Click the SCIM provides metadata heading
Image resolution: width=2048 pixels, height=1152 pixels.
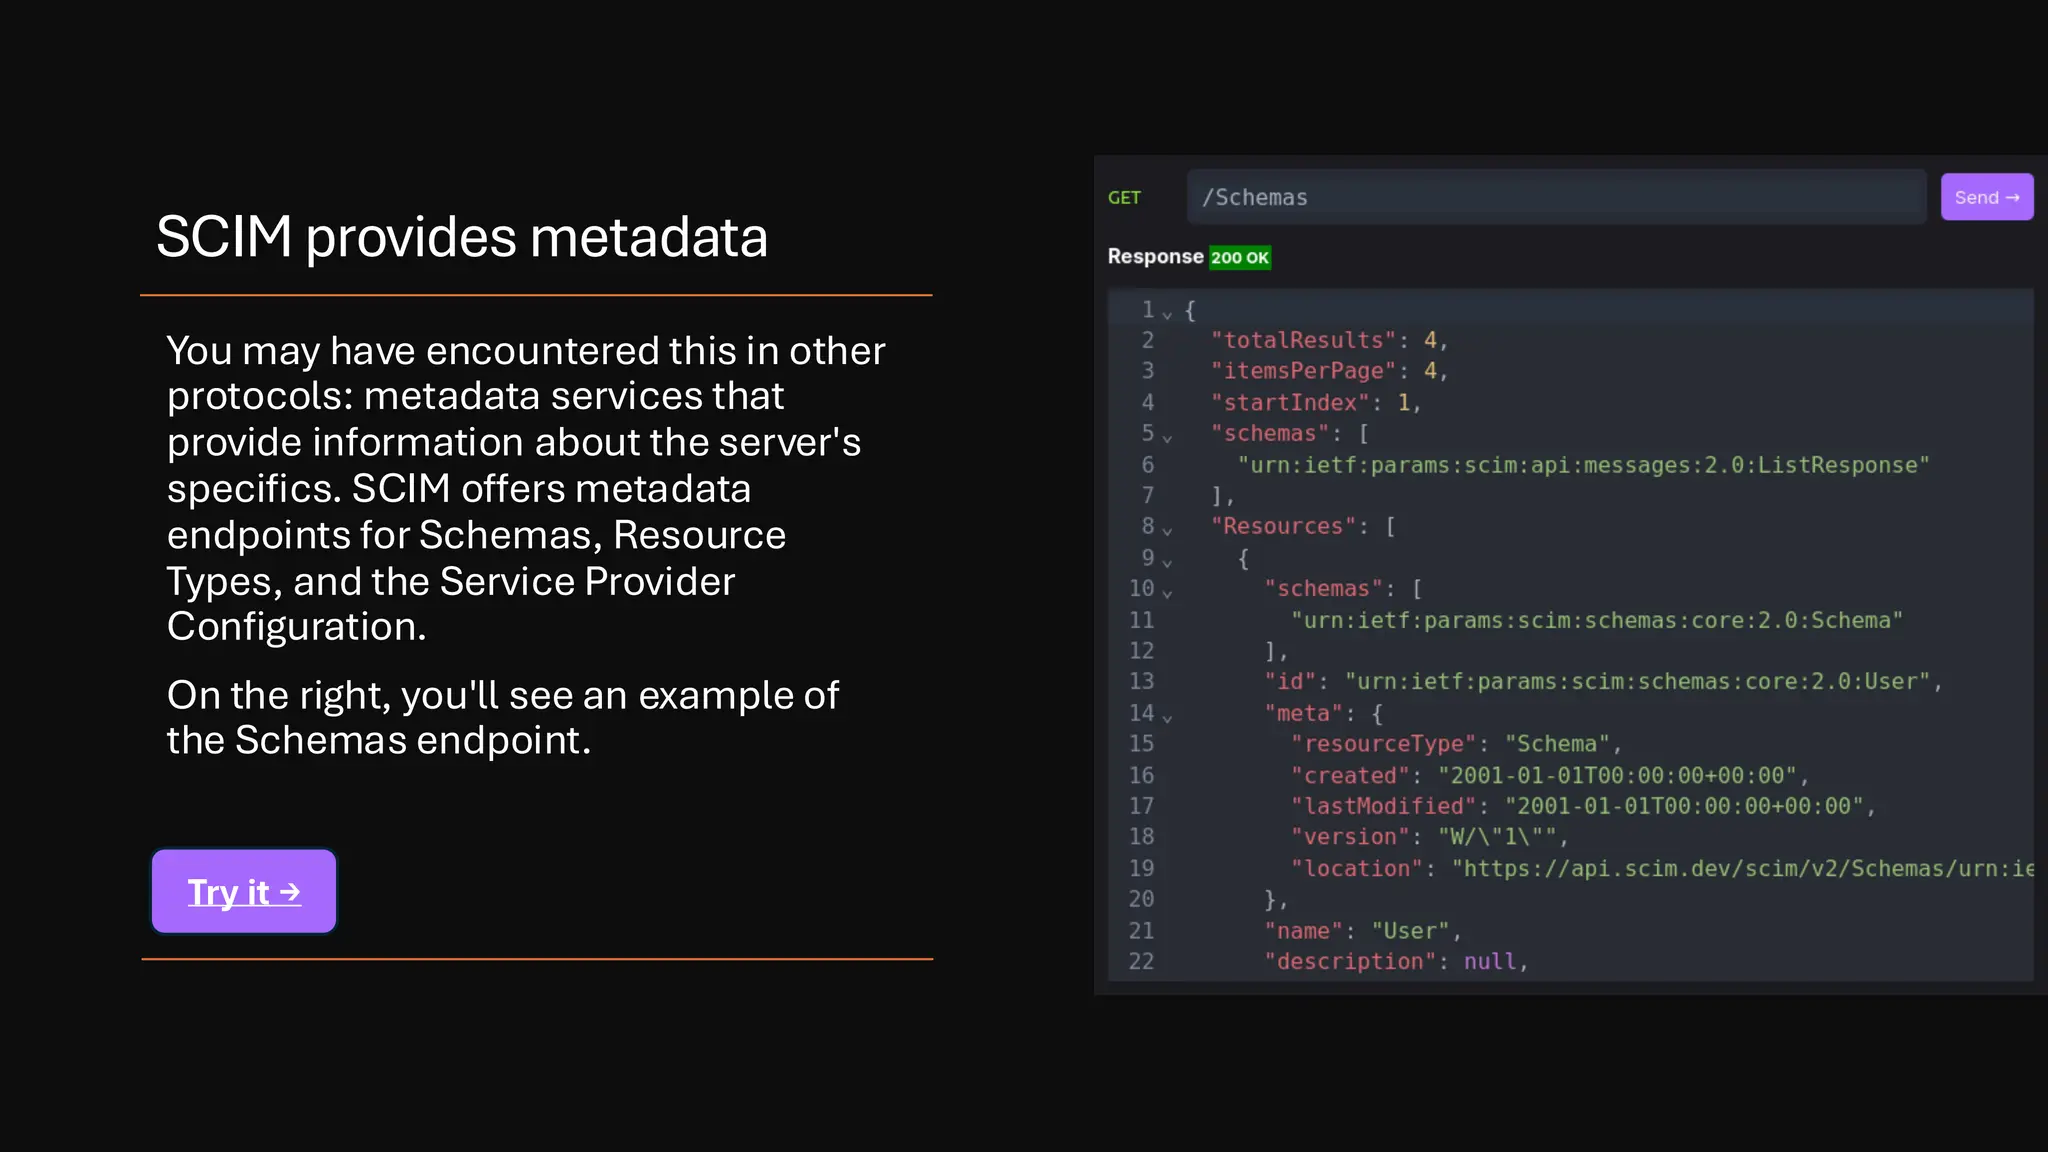462,237
